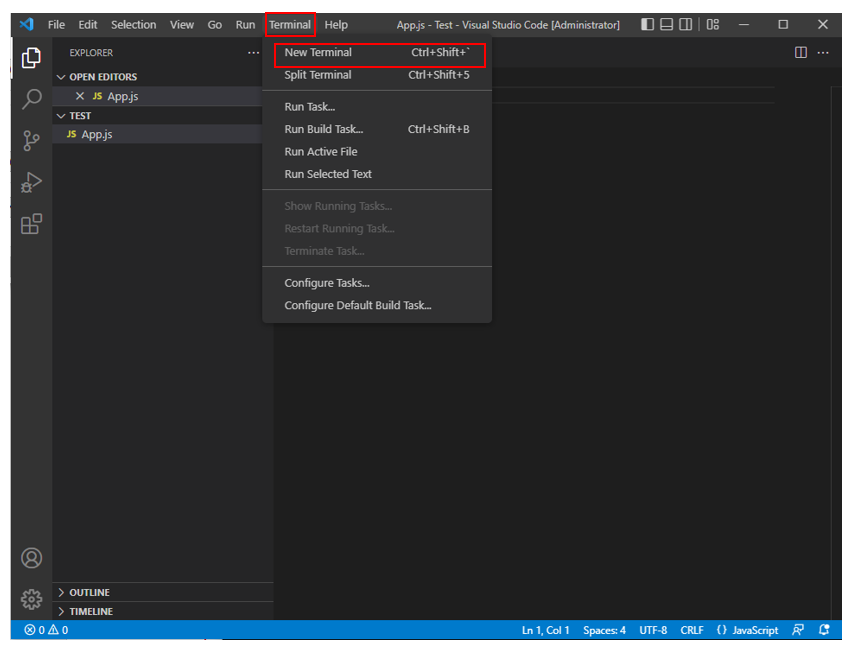Open editor More Actions ellipsis
The height and width of the screenshot is (652, 851).
[x=823, y=53]
